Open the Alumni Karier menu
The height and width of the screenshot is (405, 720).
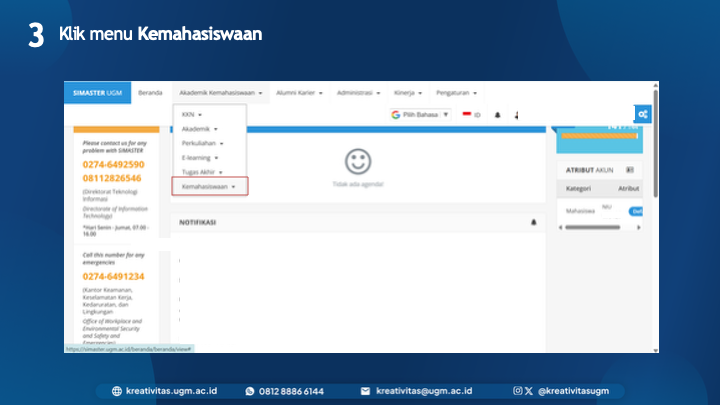(300, 92)
